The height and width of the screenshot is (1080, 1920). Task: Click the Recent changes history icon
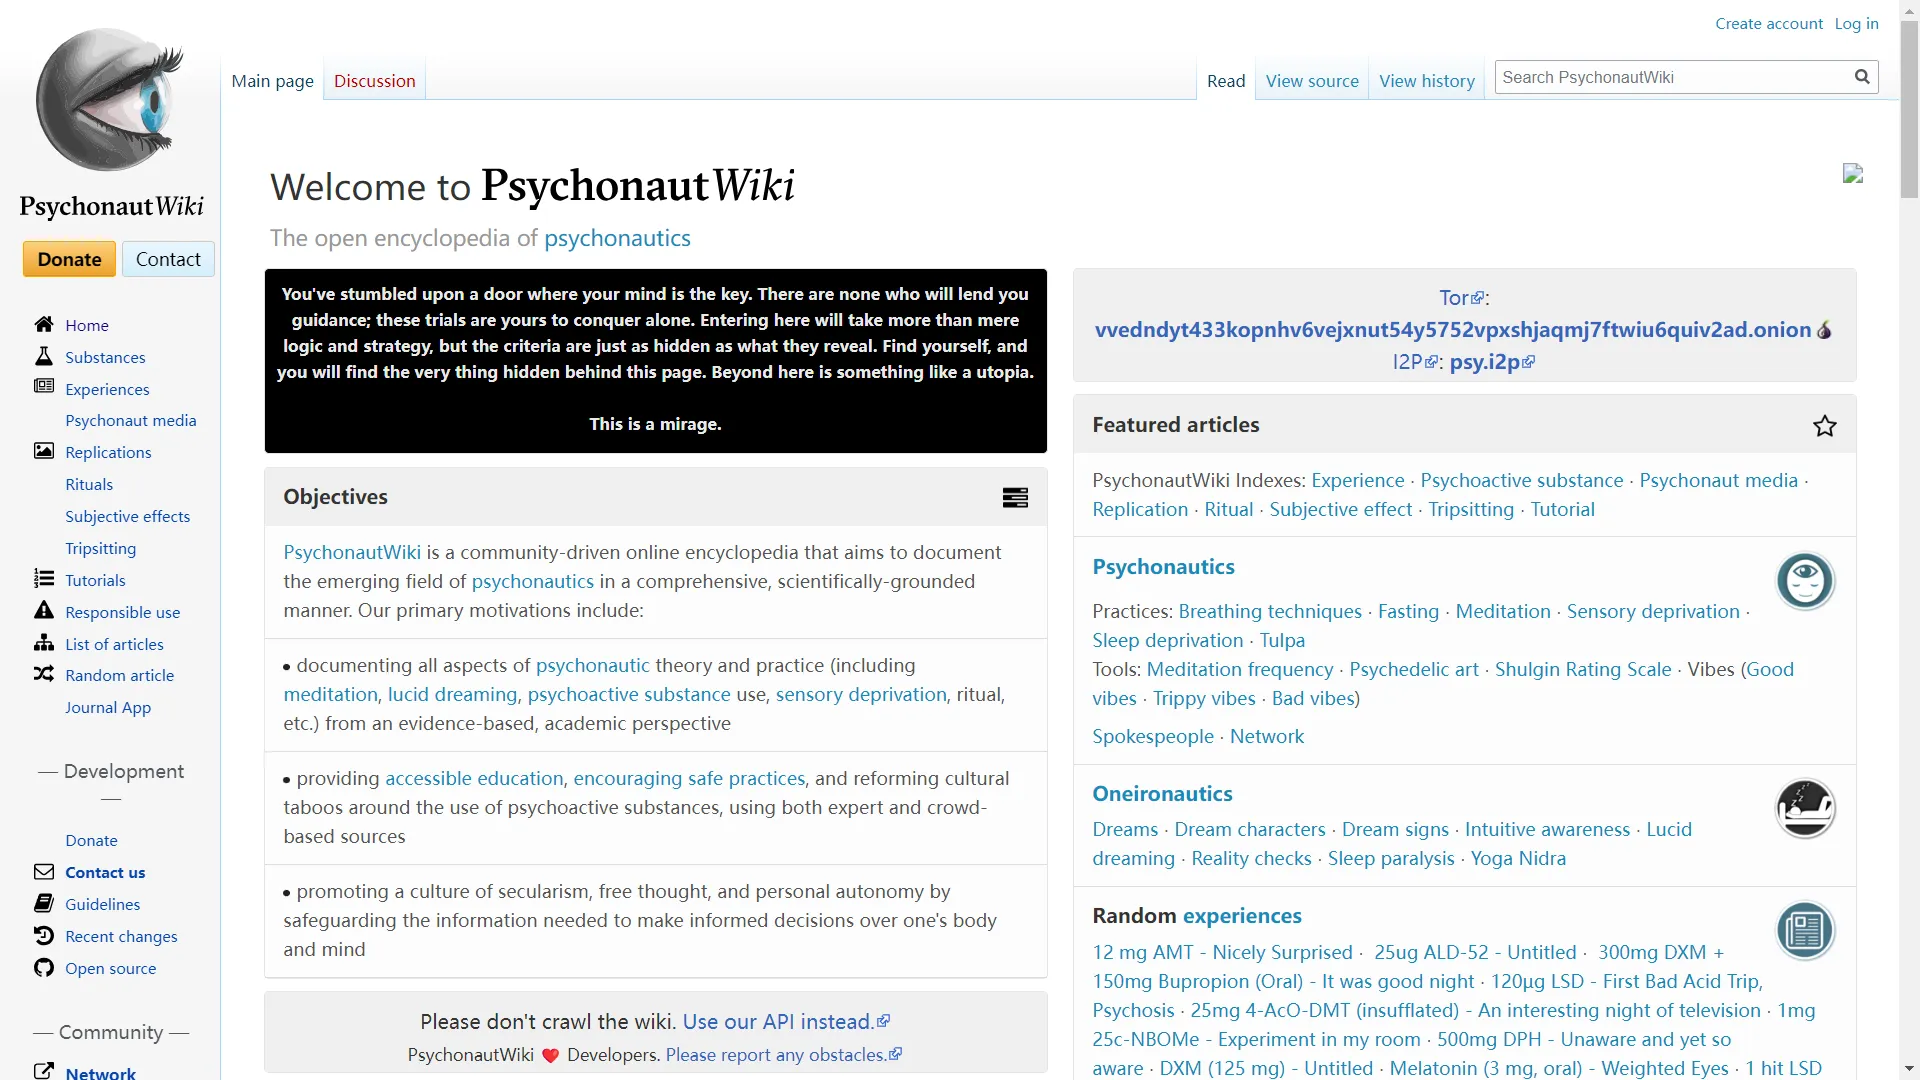coord(44,936)
